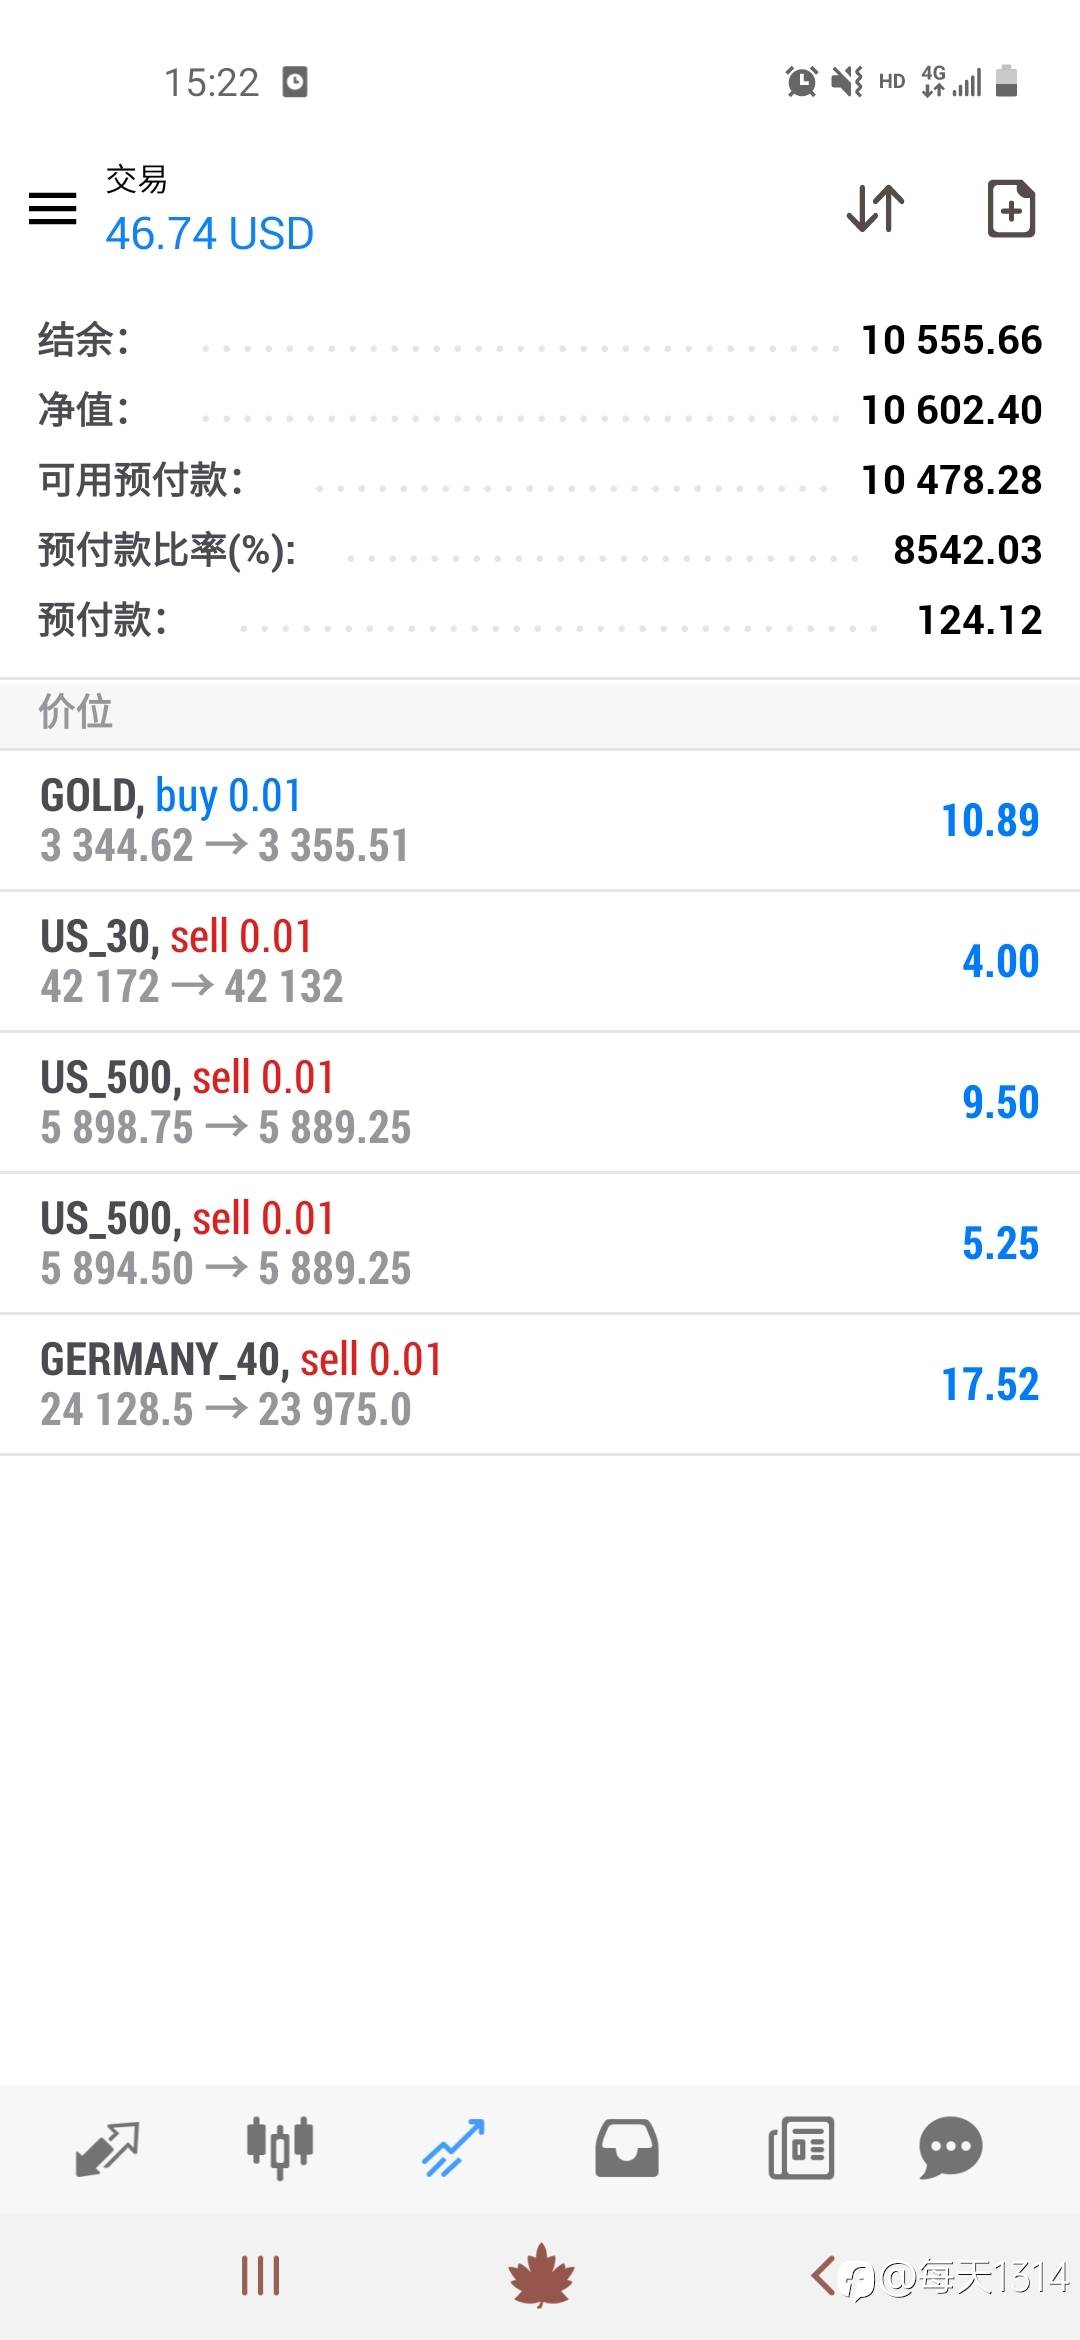This screenshot has height=2340, width=1080.
Task: Tap the Android back arrow
Action: coord(822,2276)
